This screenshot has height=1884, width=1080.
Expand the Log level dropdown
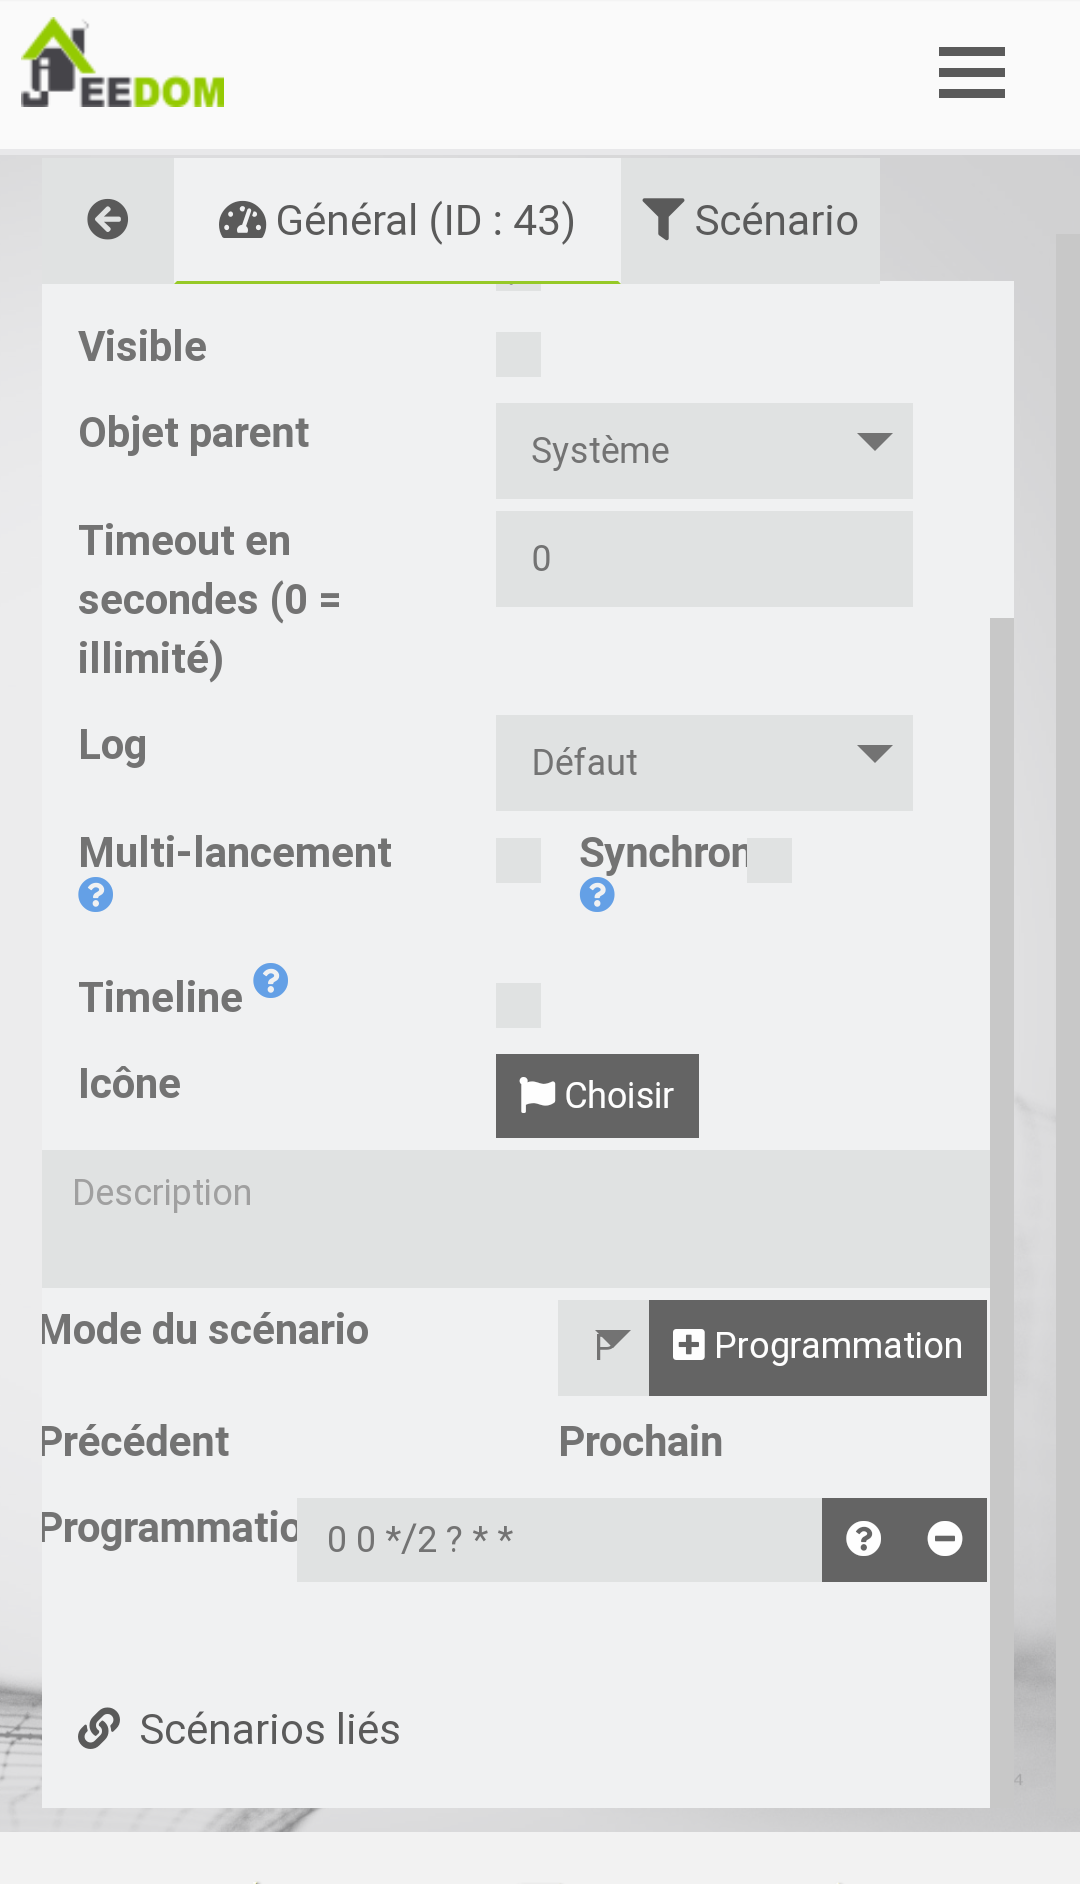point(704,763)
